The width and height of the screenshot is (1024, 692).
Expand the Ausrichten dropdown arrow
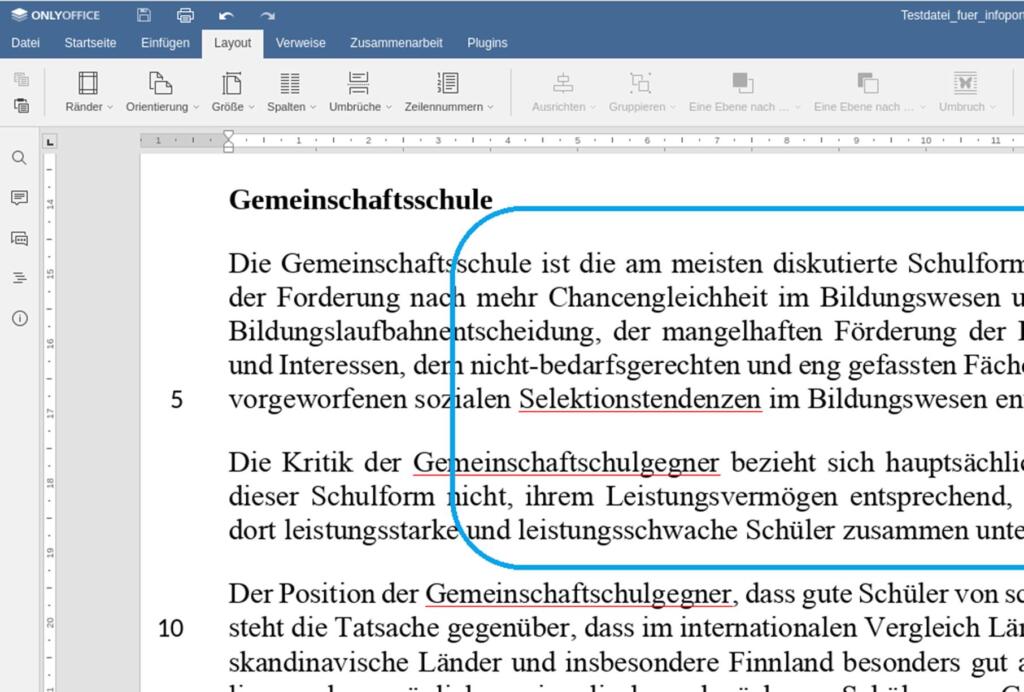(x=593, y=107)
